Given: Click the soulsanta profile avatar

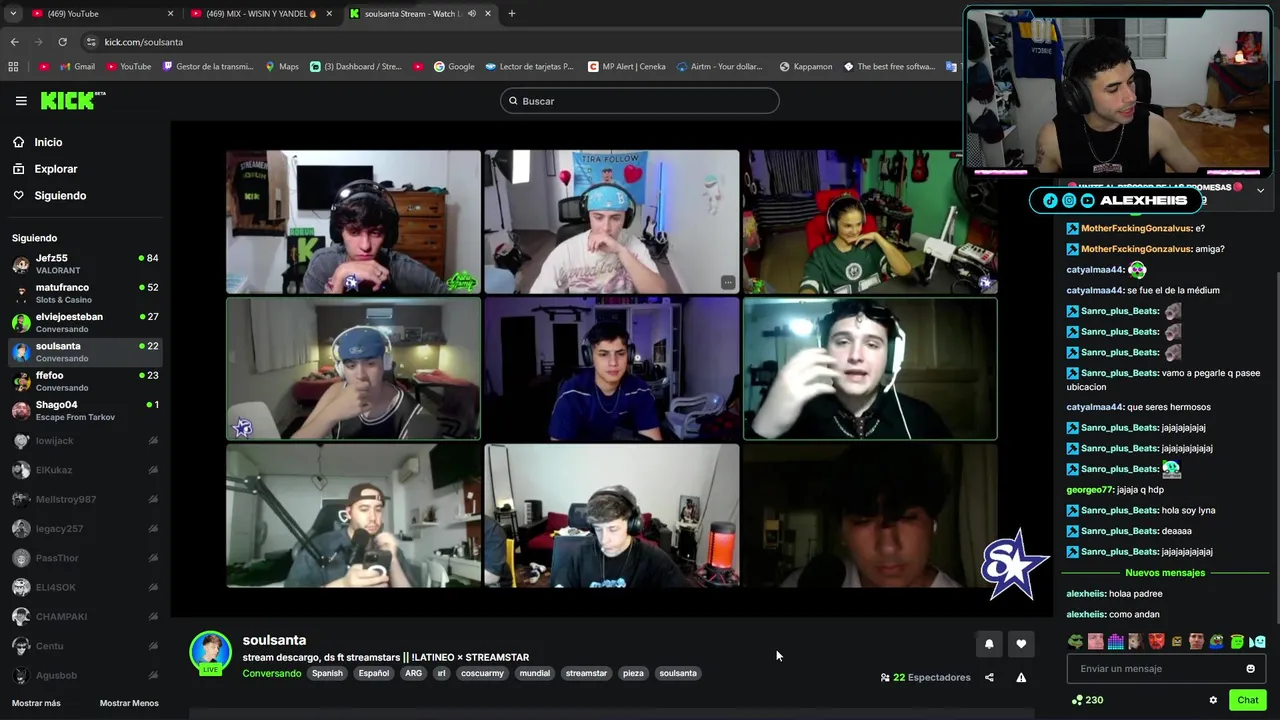Looking at the screenshot, I should pos(210,652).
